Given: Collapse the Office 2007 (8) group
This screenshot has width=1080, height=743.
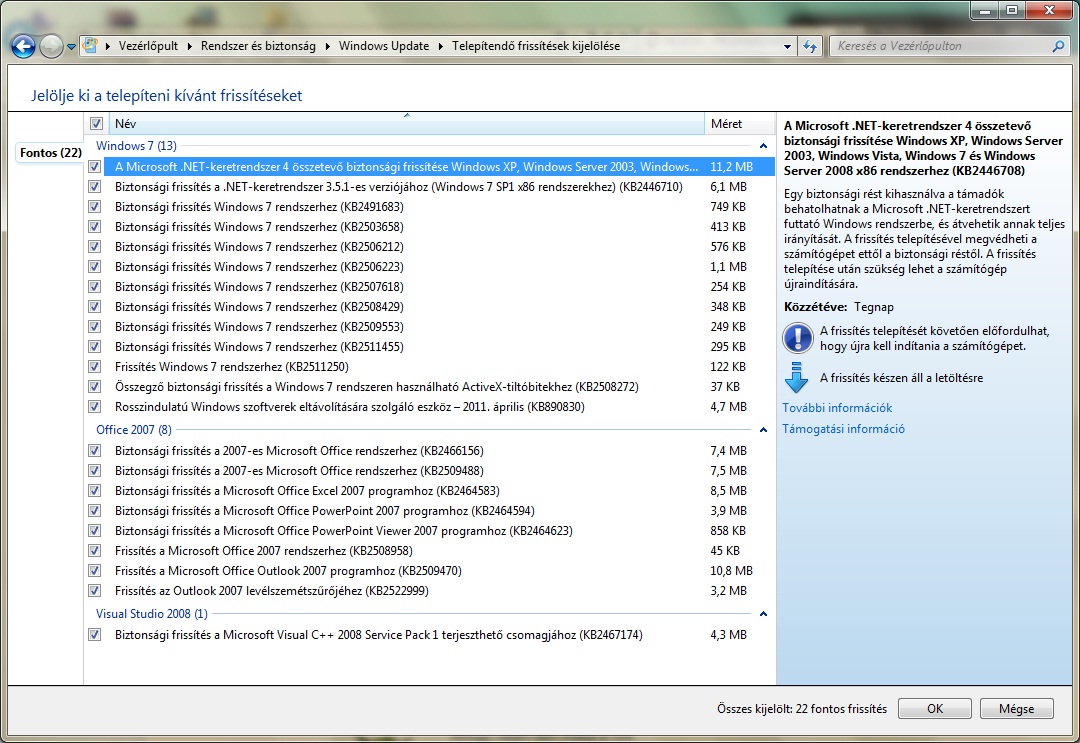Looking at the screenshot, I should click(763, 430).
